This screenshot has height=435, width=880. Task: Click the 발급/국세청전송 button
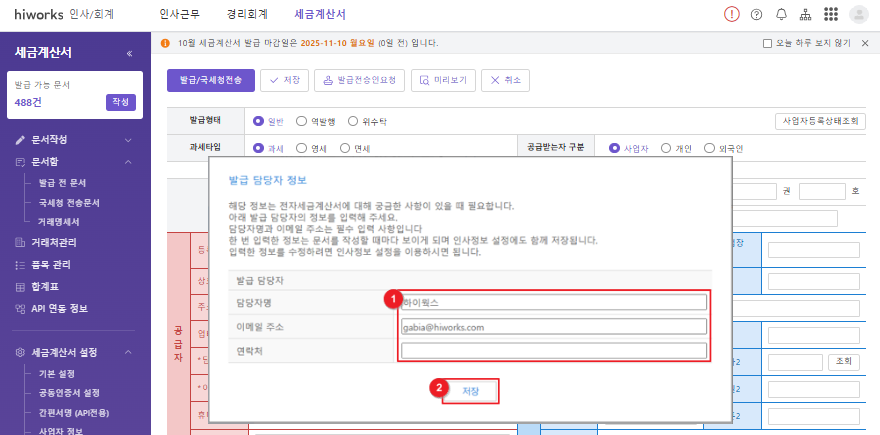pyautogui.click(x=210, y=80)
